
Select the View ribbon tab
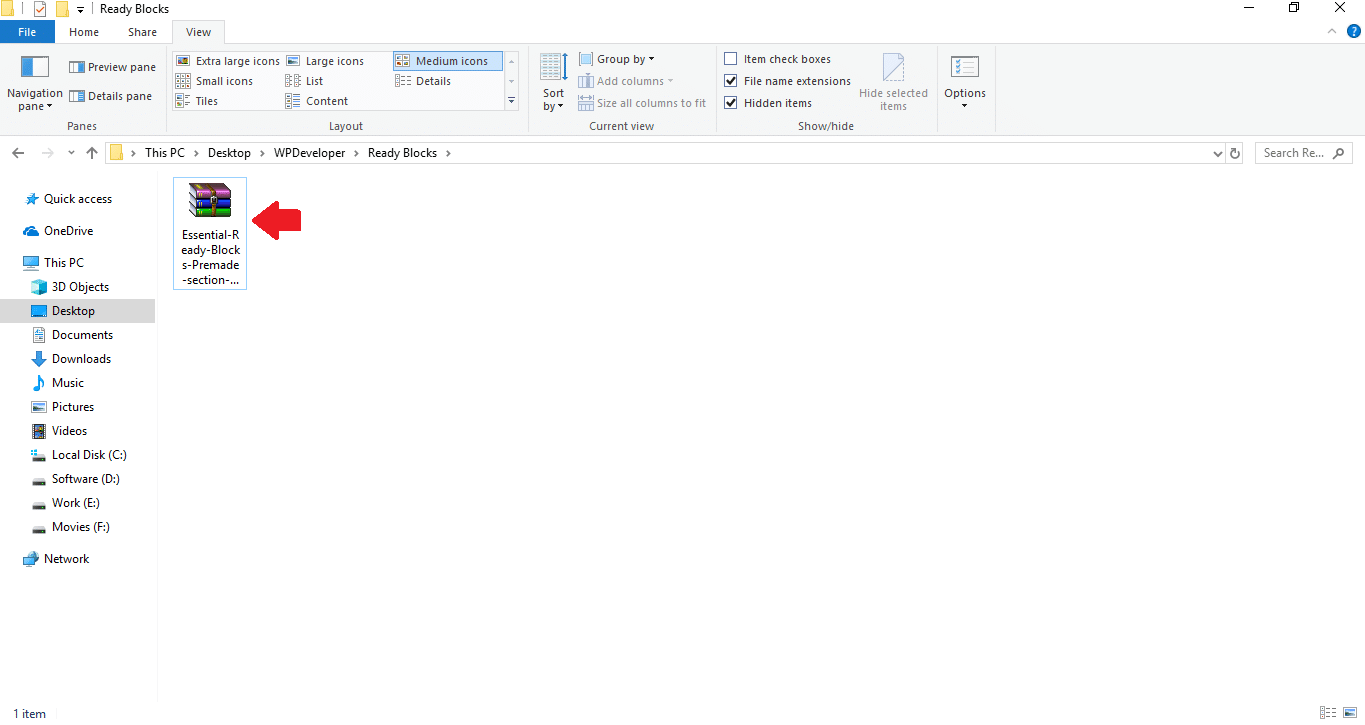[199, 32]
